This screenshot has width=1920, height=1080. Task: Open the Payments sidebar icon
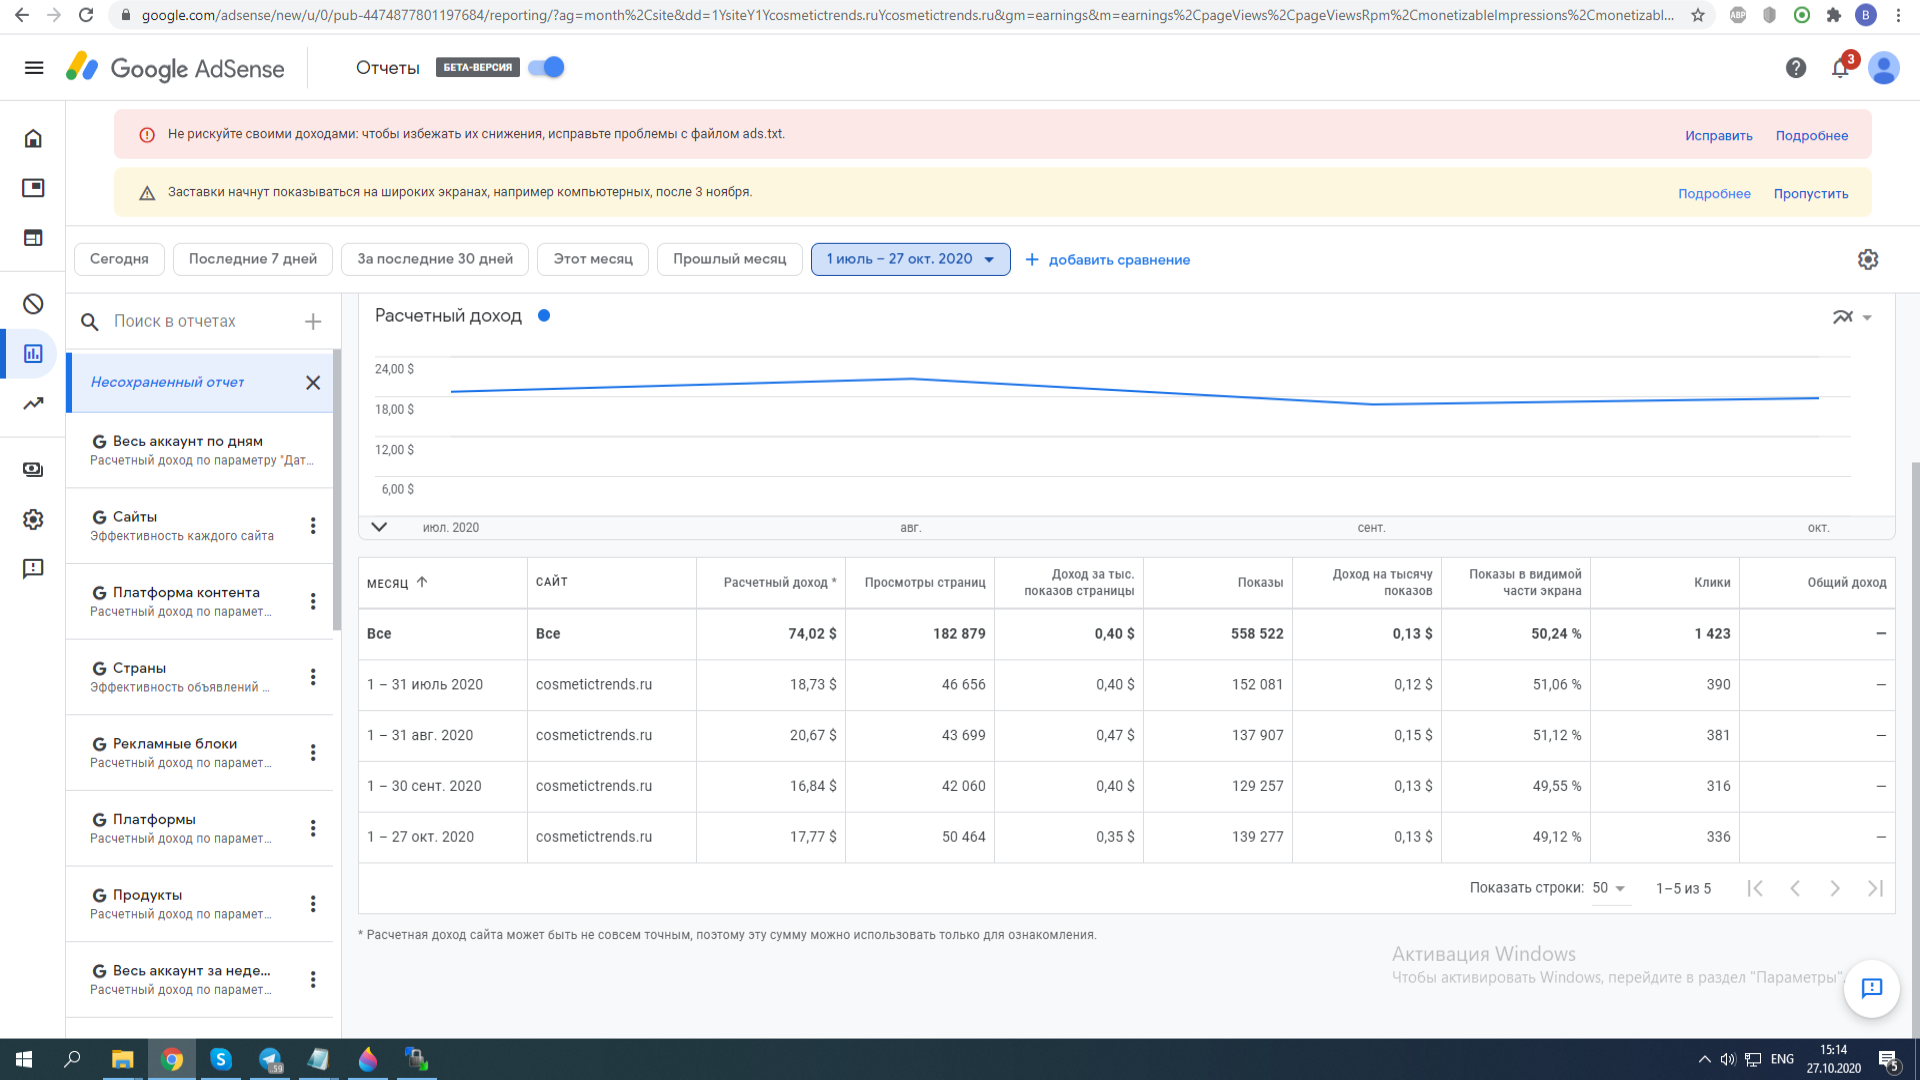pos(33,469)
